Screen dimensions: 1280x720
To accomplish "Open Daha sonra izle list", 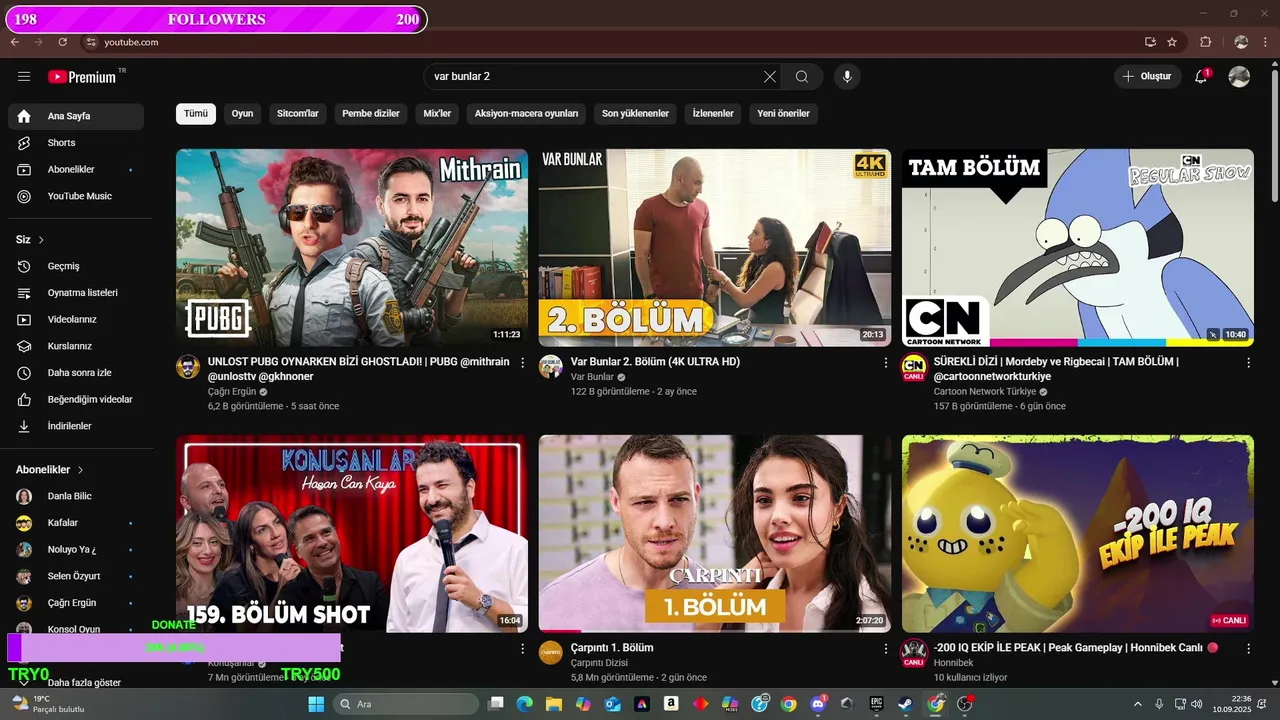I will pos(76,373).
